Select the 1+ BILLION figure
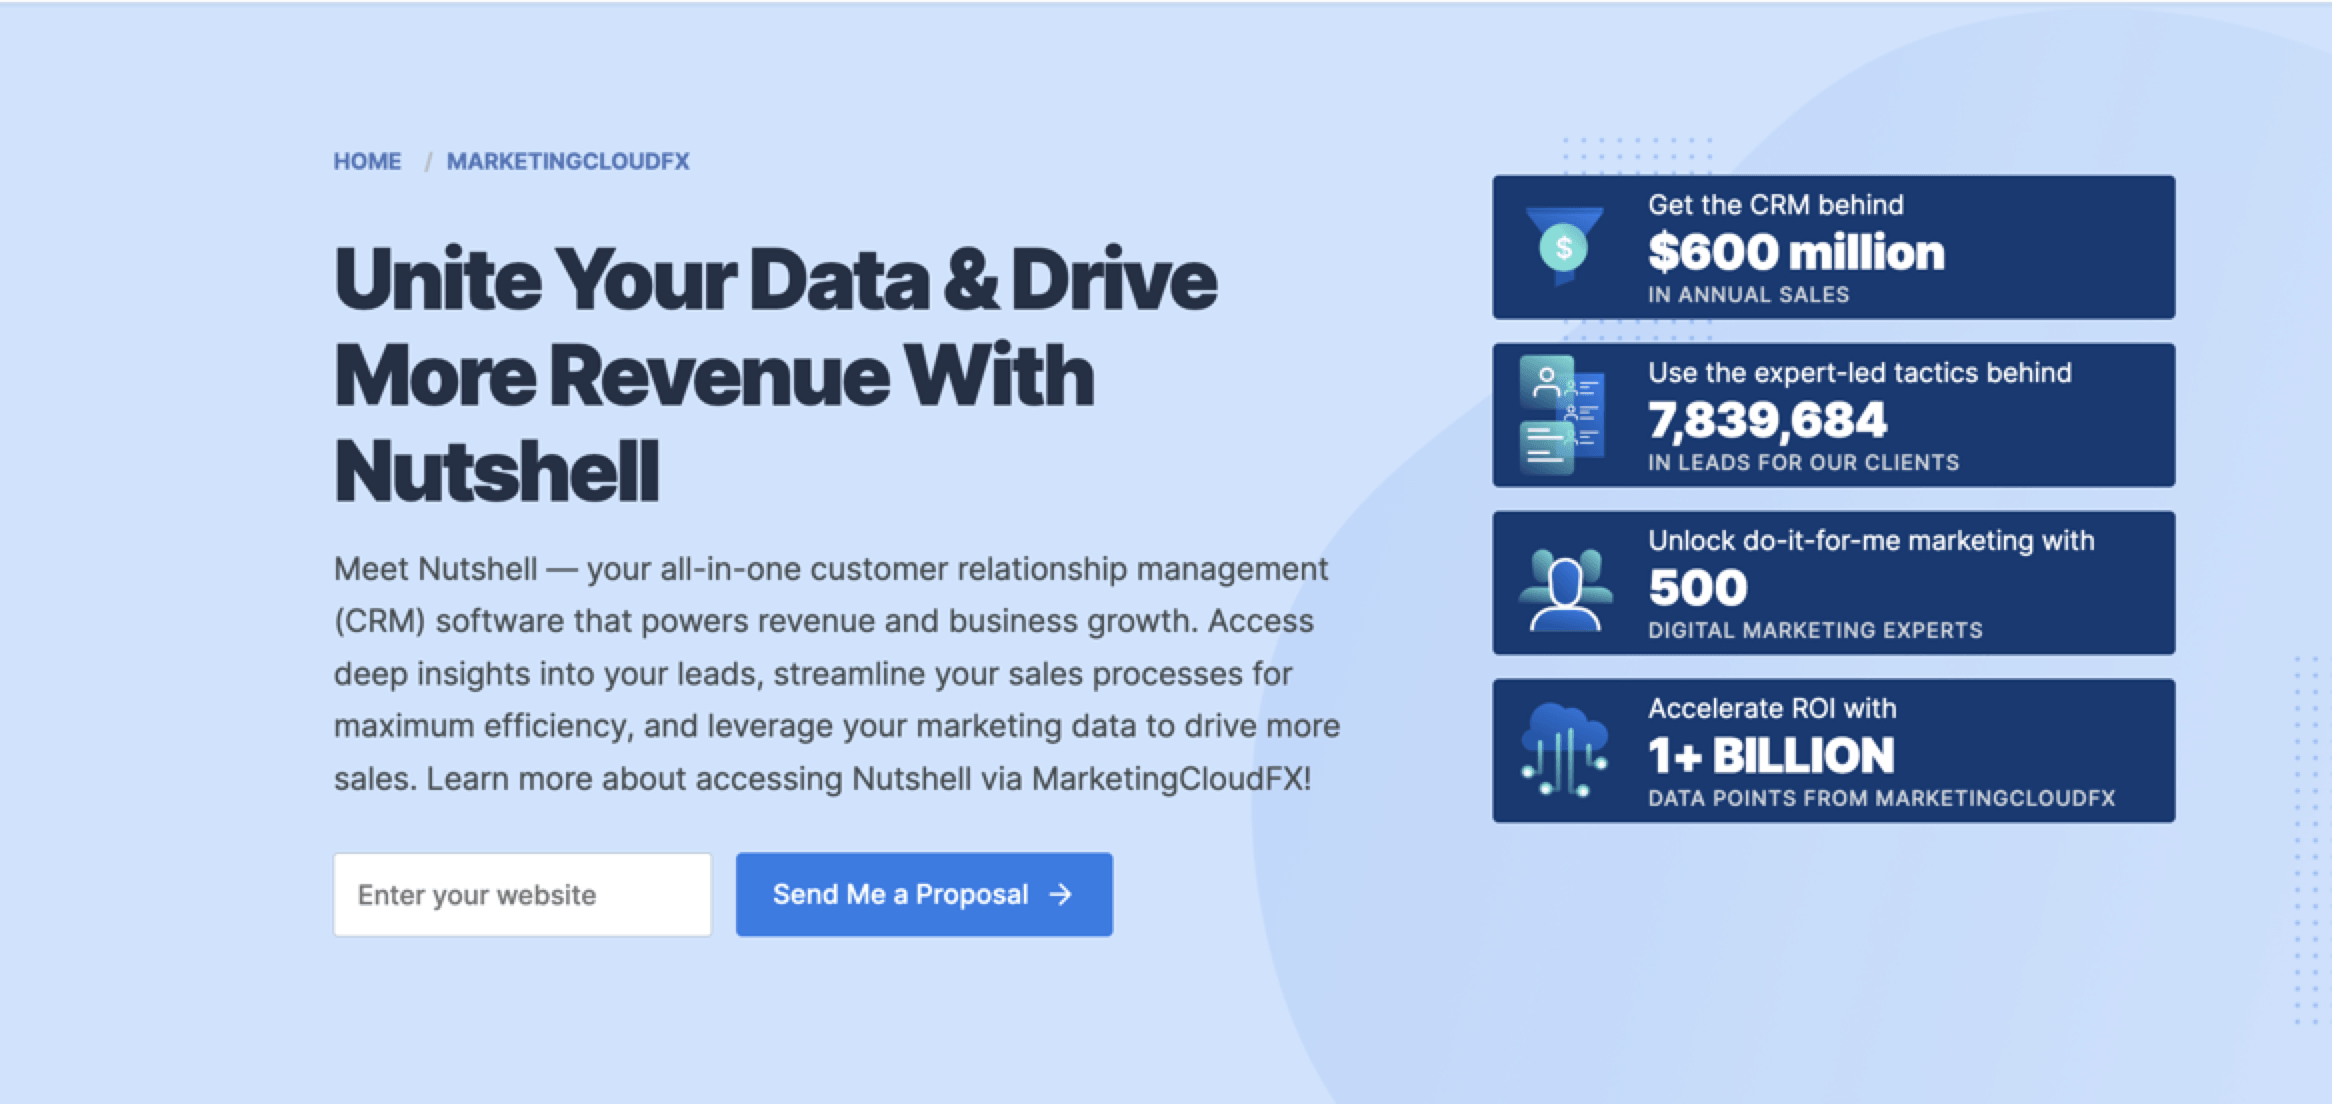Screen dimensions: 2332x1104 point(1771,756)
